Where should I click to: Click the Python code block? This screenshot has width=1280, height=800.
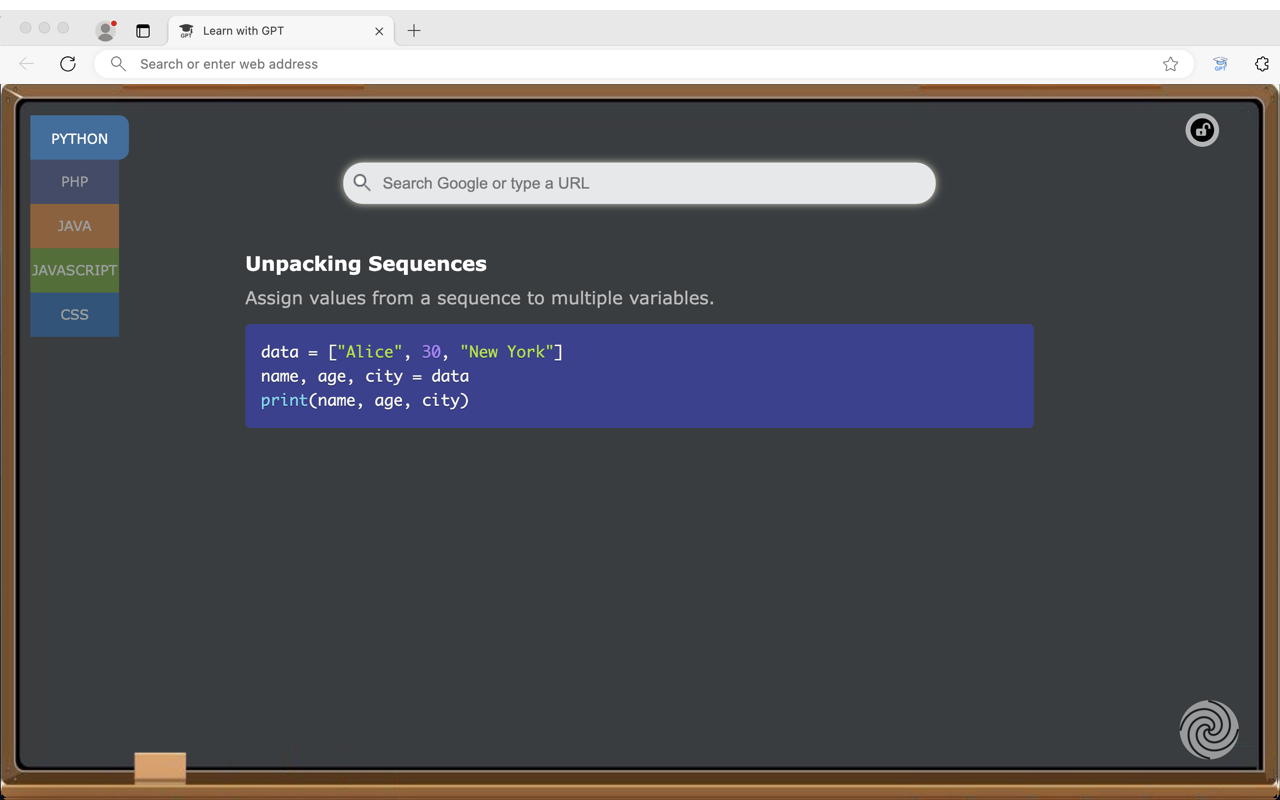coord(639,376)
